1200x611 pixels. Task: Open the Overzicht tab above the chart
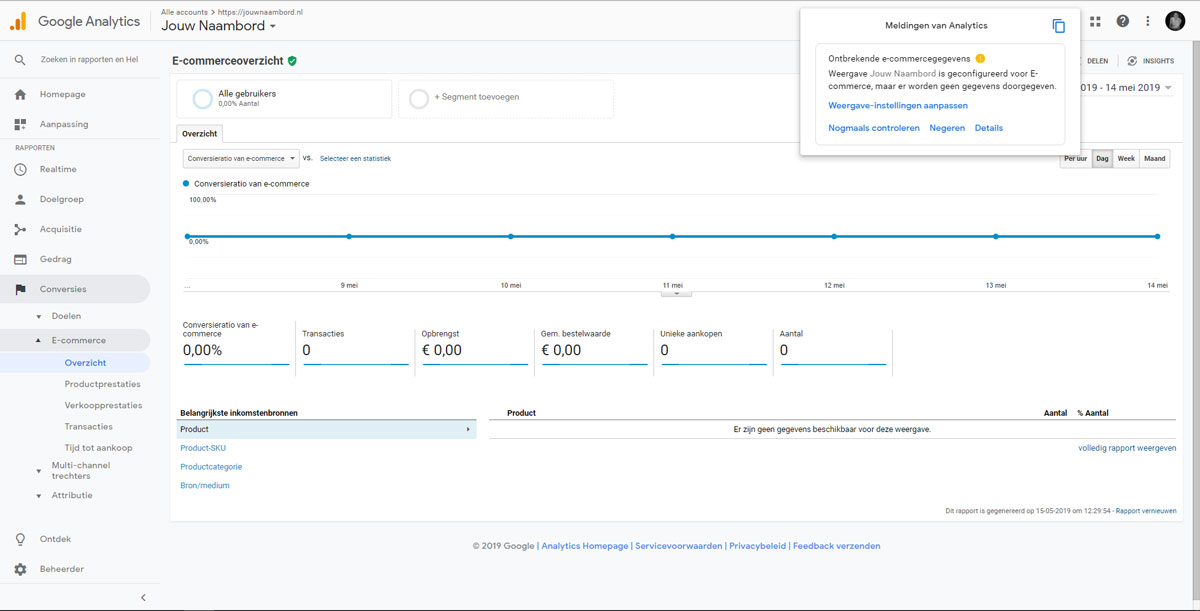(199, 134)
